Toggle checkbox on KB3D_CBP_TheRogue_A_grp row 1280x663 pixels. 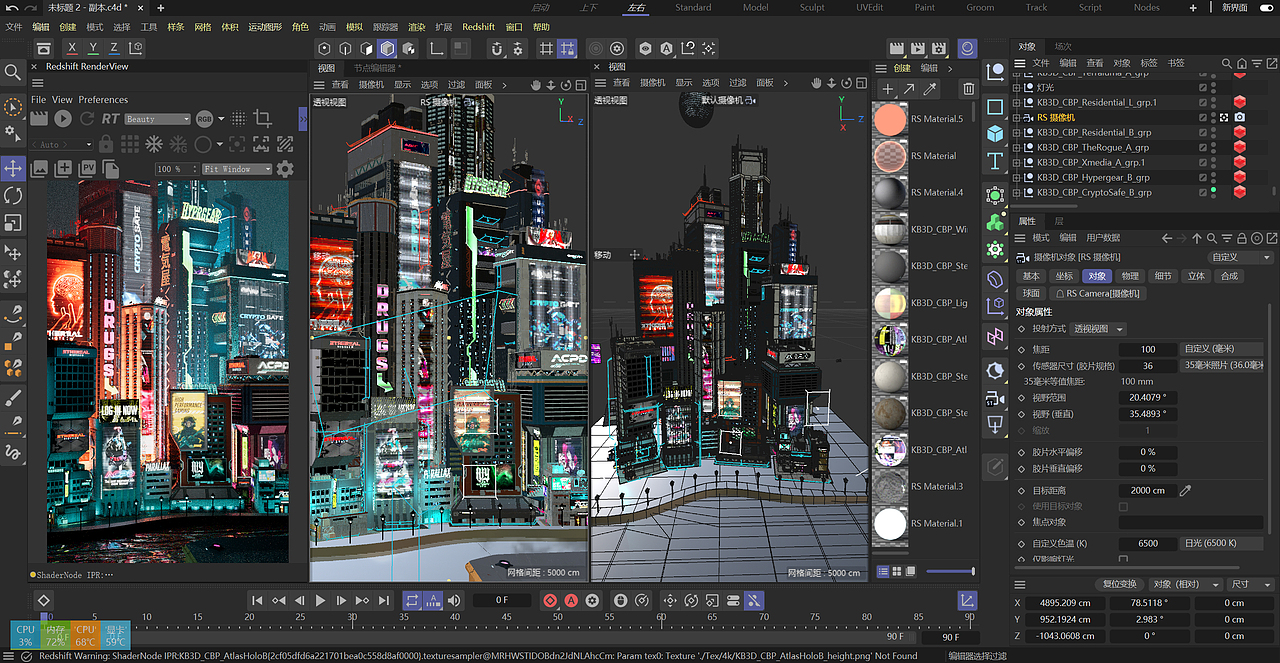[x=1203, y=147]
